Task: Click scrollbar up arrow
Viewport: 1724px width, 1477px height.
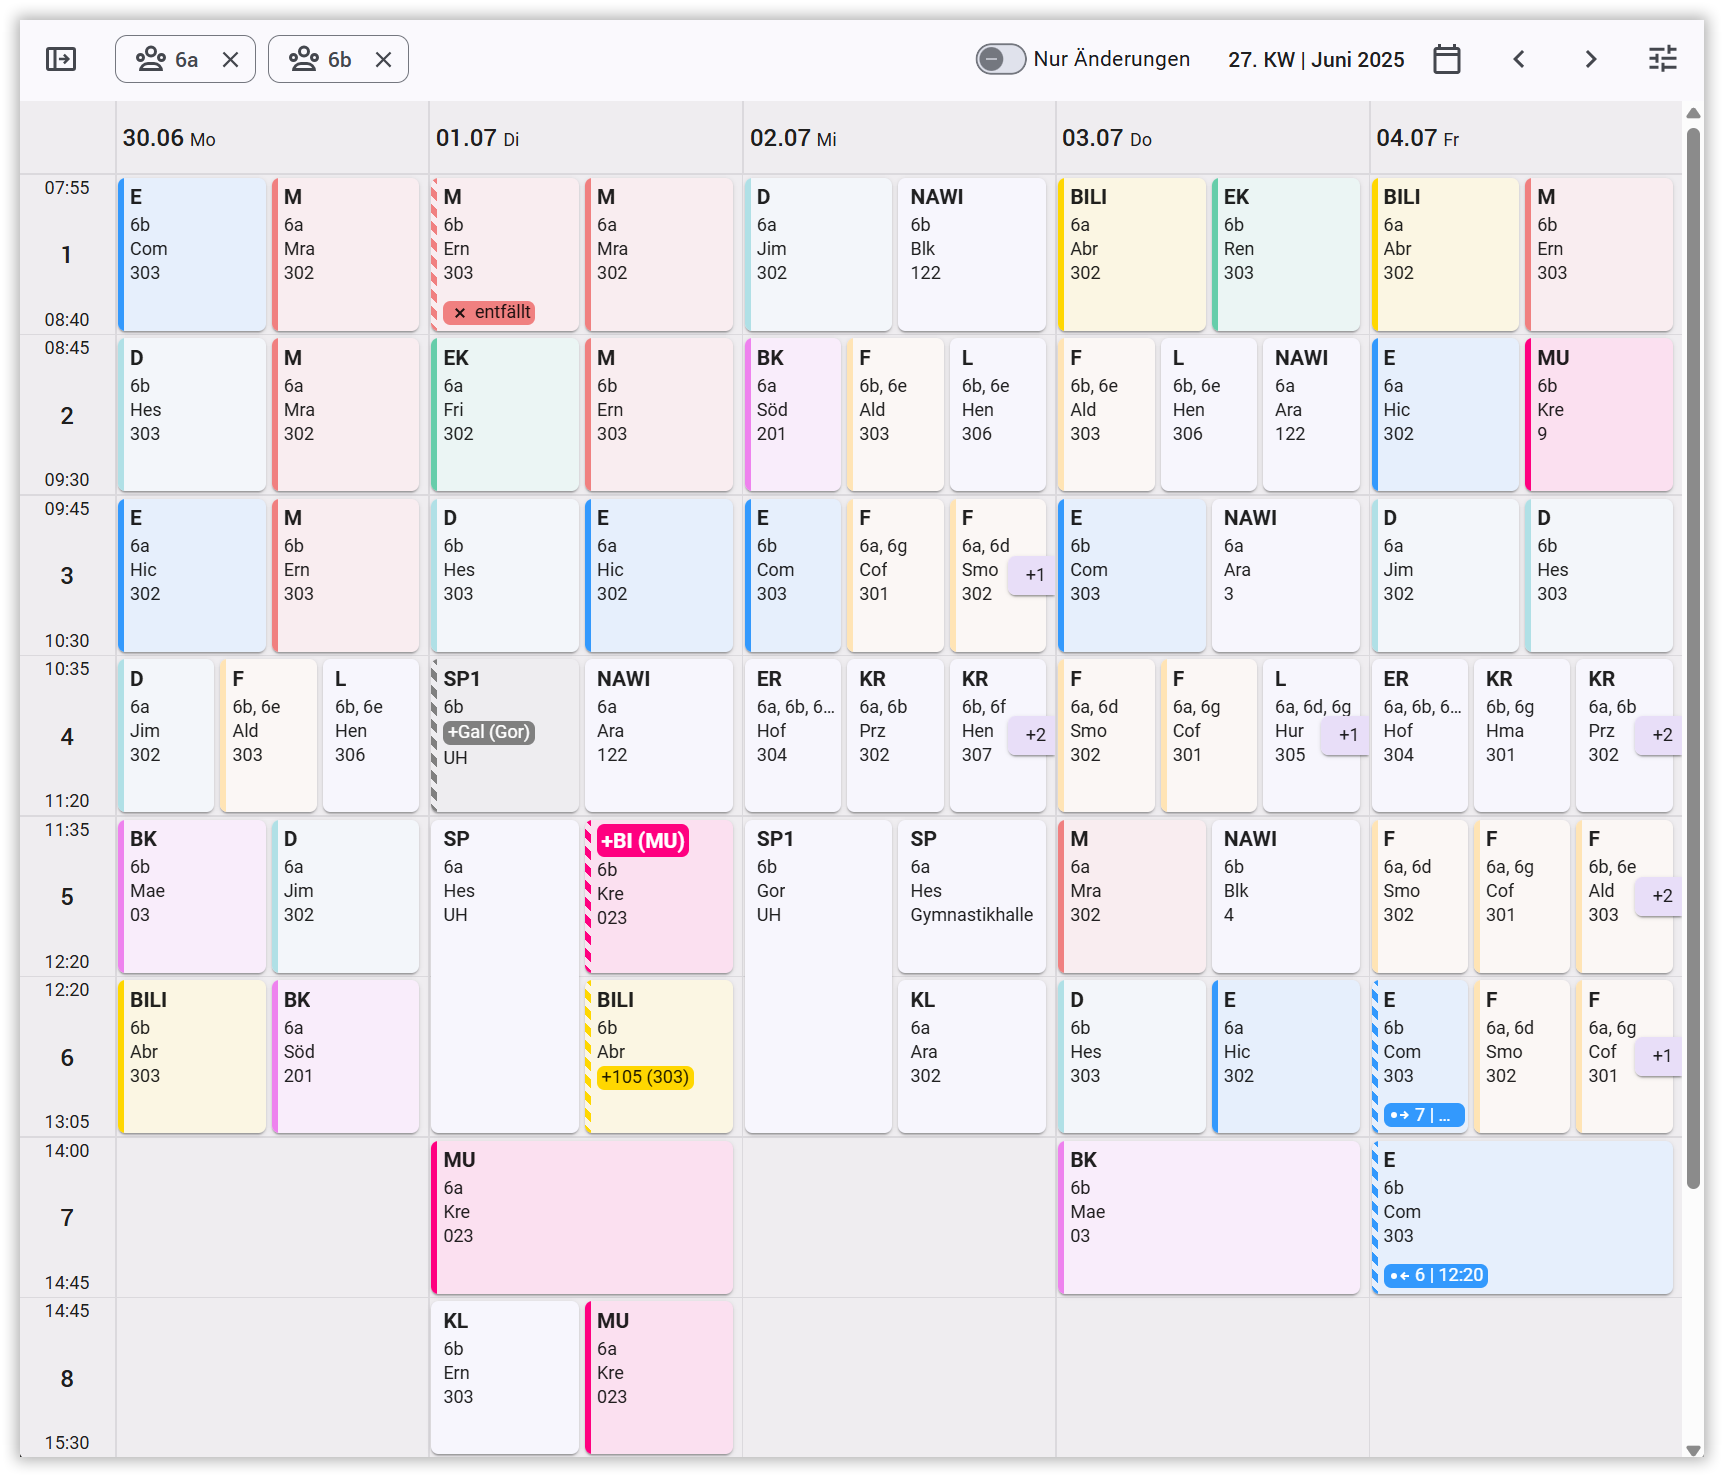Action: pos(1694,112)
